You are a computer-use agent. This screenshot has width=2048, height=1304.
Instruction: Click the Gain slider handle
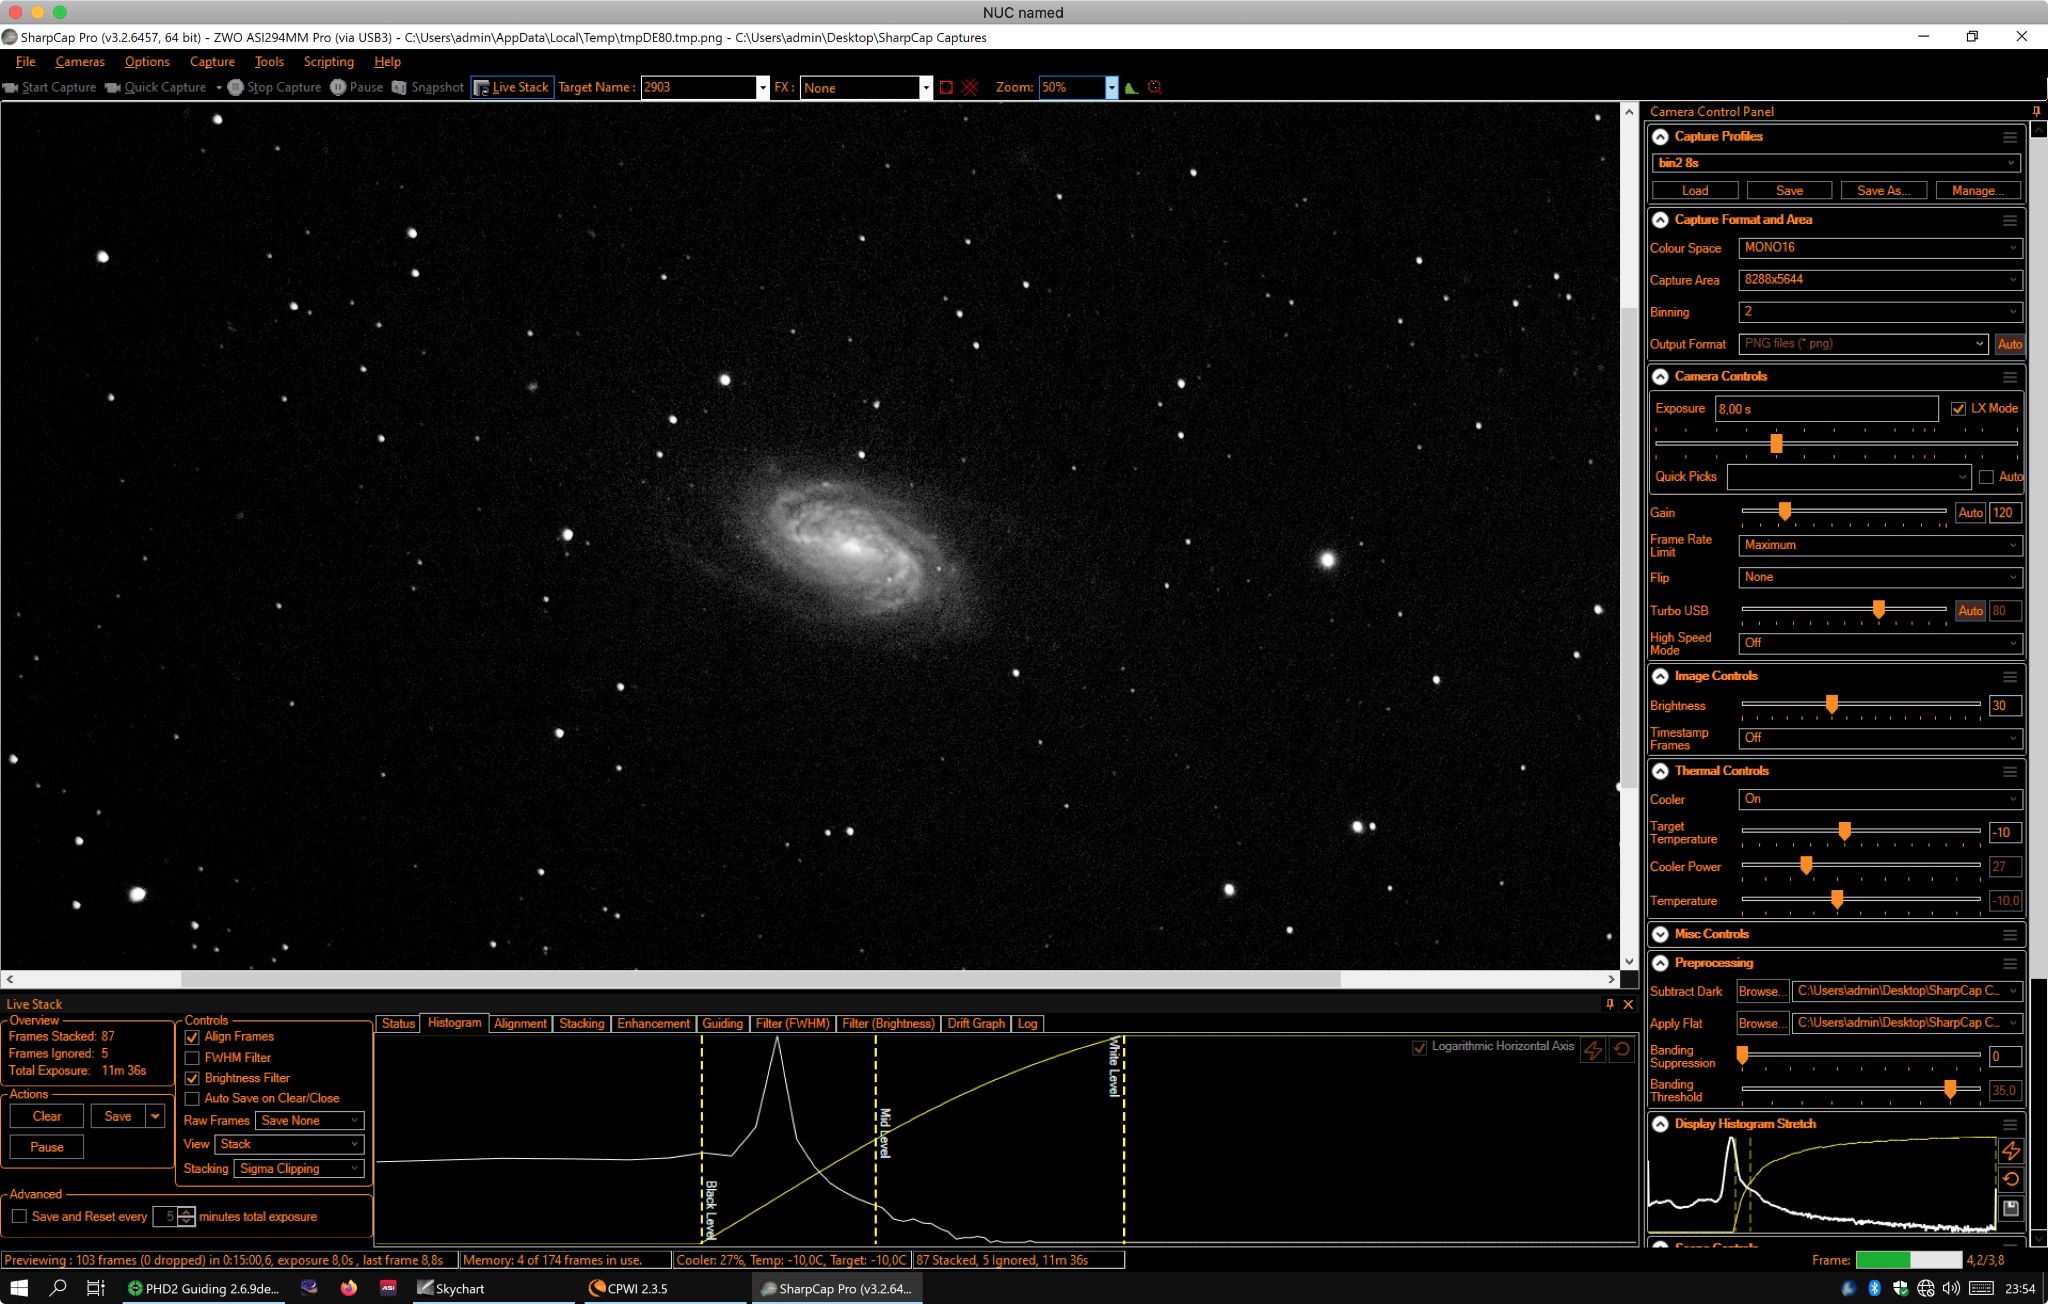click(x=1785, y=512)
